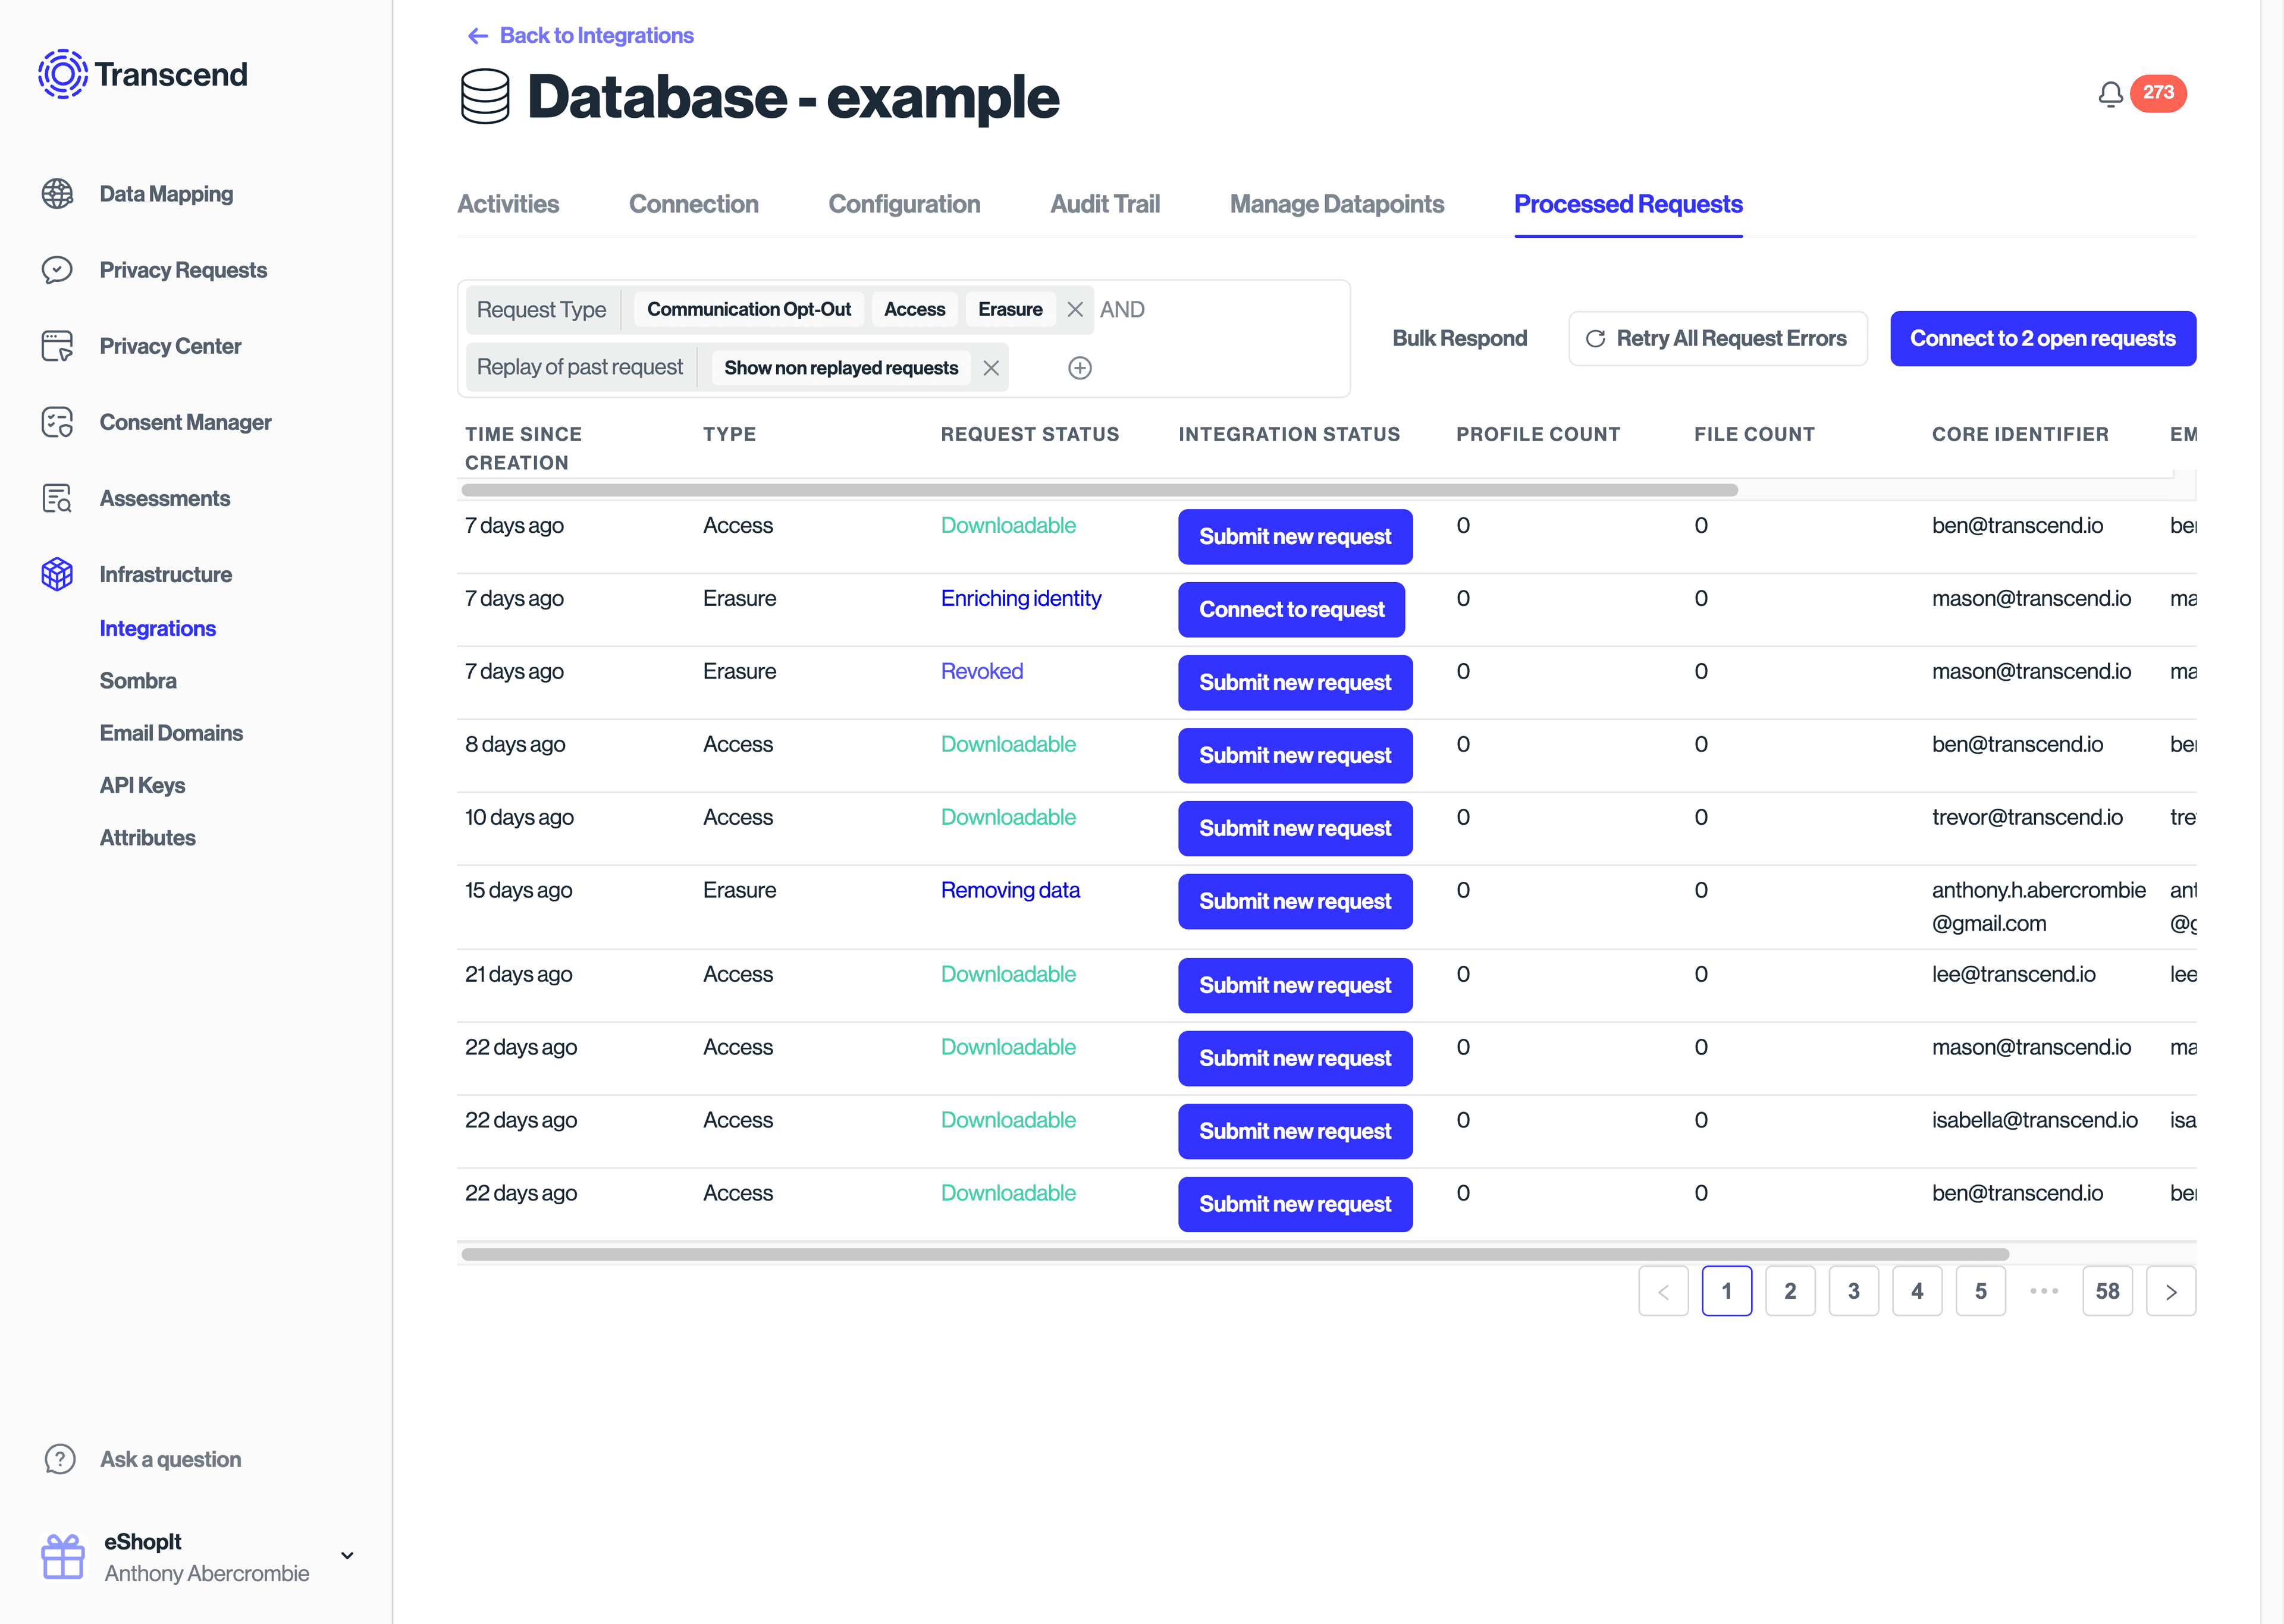Screen dimensions: 2284x1624
Task: Click the Assessments sidebar icon
Action: [x=58, y=497]
